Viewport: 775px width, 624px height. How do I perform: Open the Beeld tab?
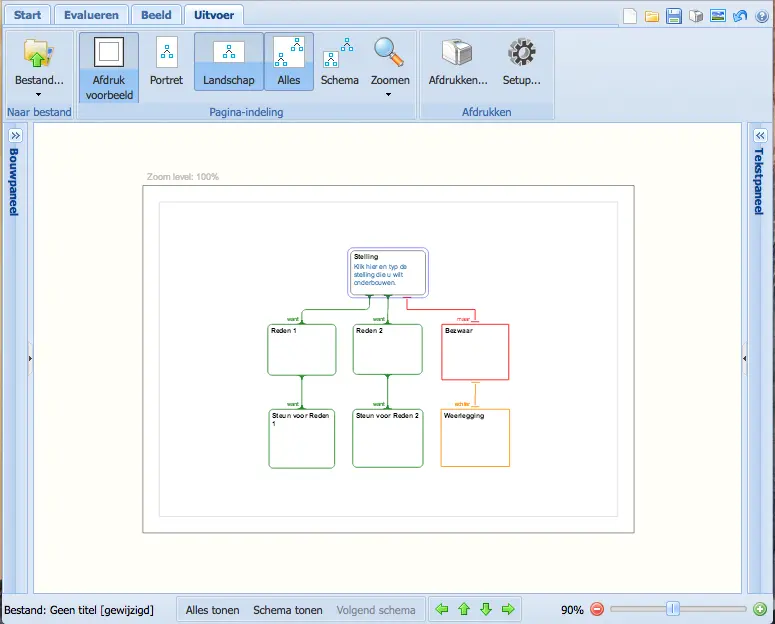click(155, 15)
